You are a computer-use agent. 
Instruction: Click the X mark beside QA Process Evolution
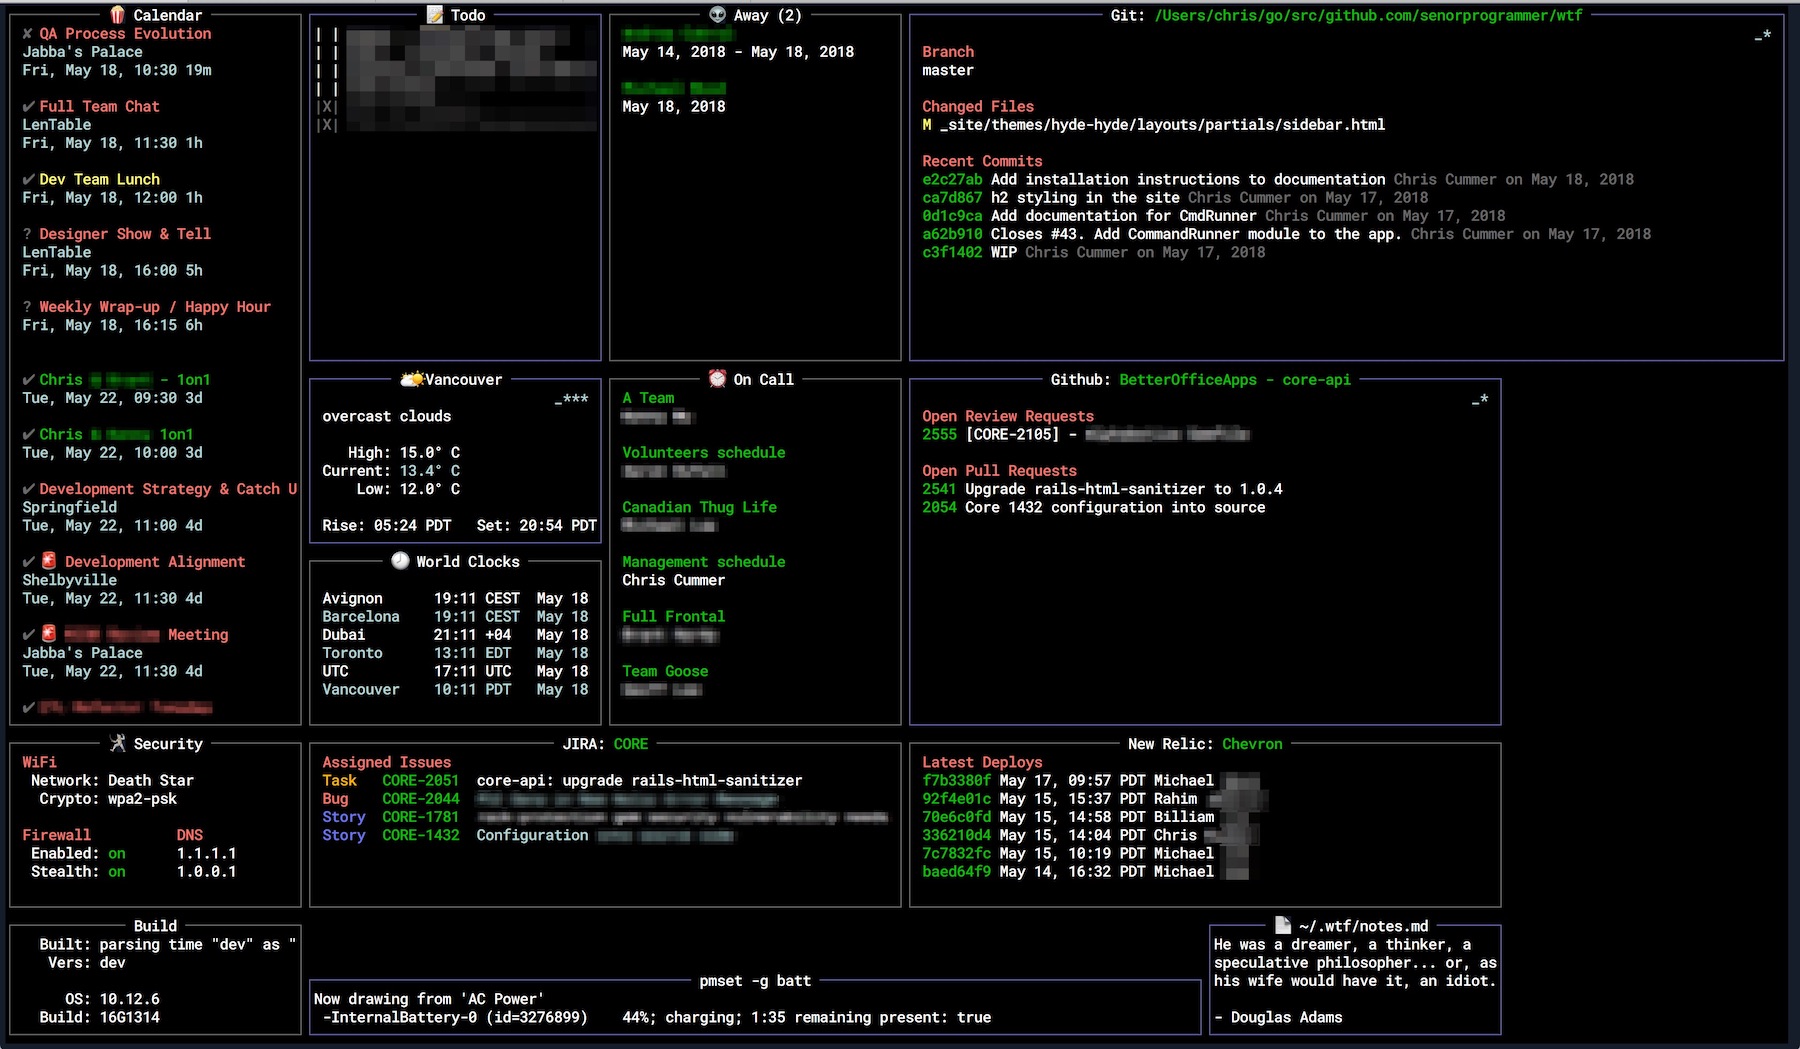click(28, 34)
